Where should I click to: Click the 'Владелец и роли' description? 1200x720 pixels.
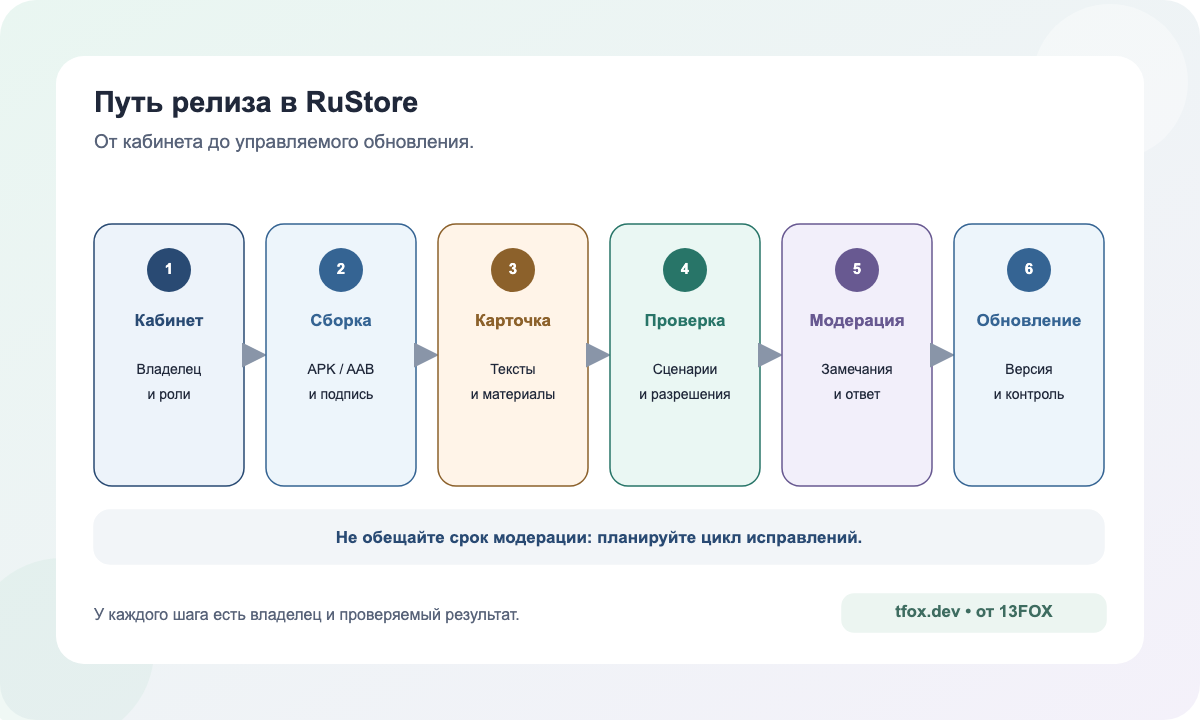coord(169,382)
